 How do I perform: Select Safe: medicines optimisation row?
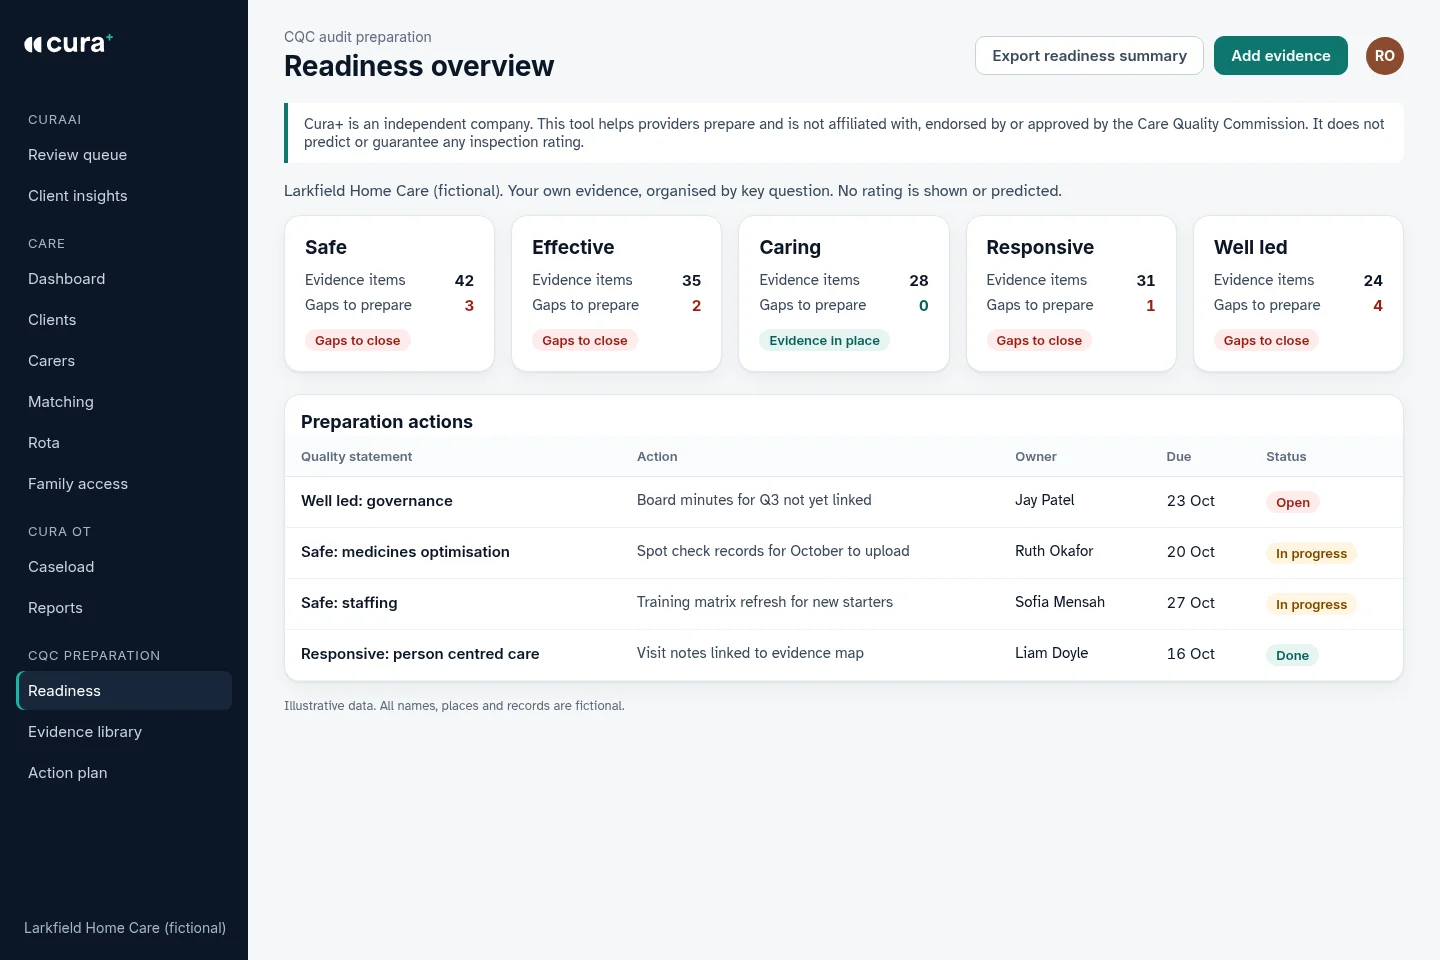844,553
